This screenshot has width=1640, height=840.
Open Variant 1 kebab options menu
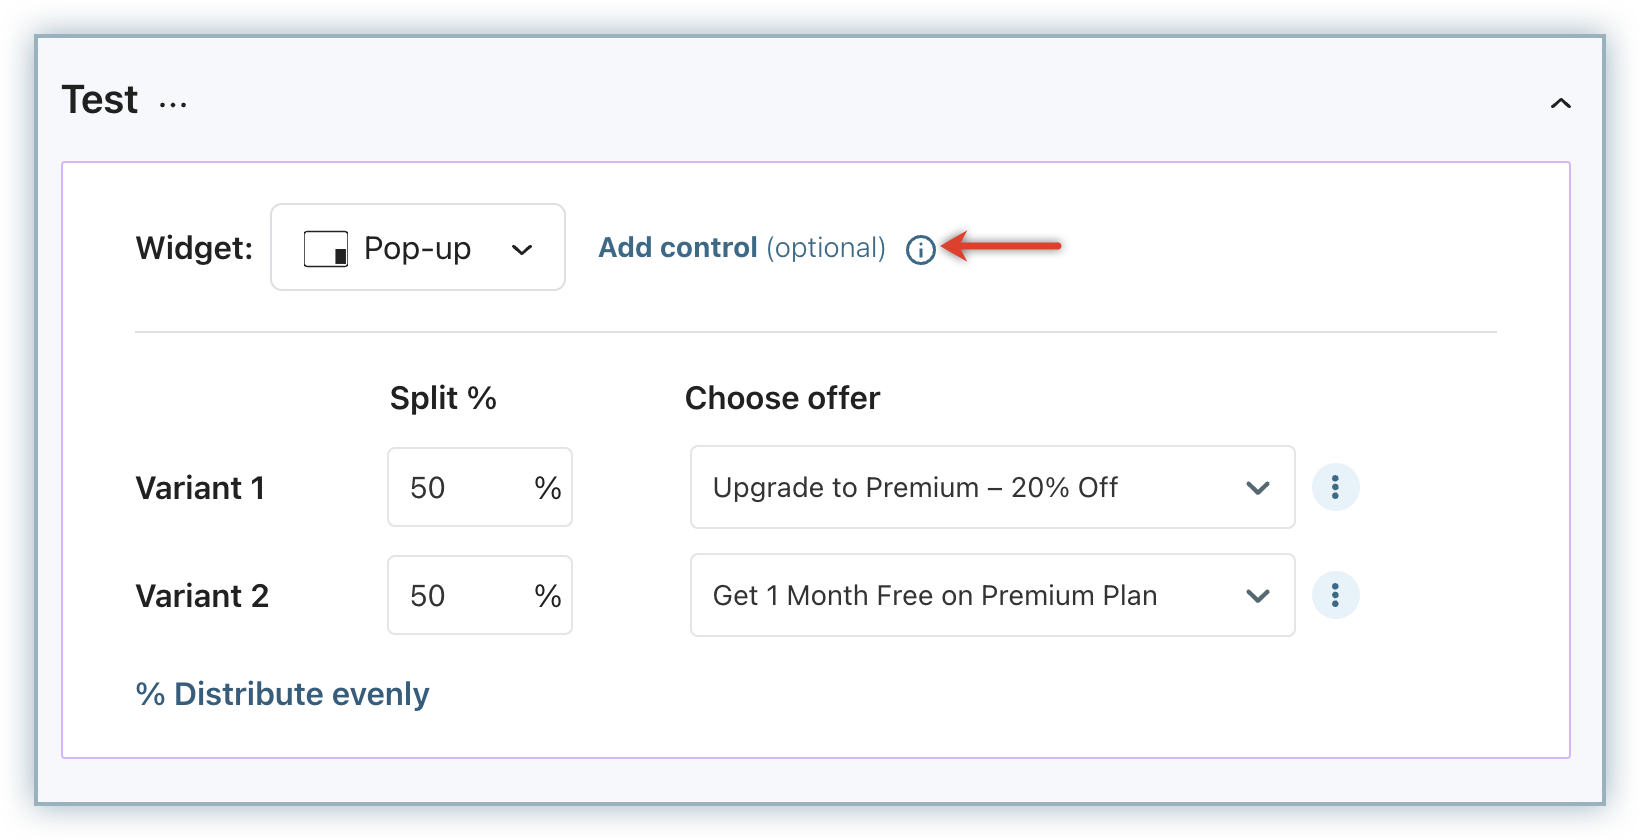click(1335, 487)
